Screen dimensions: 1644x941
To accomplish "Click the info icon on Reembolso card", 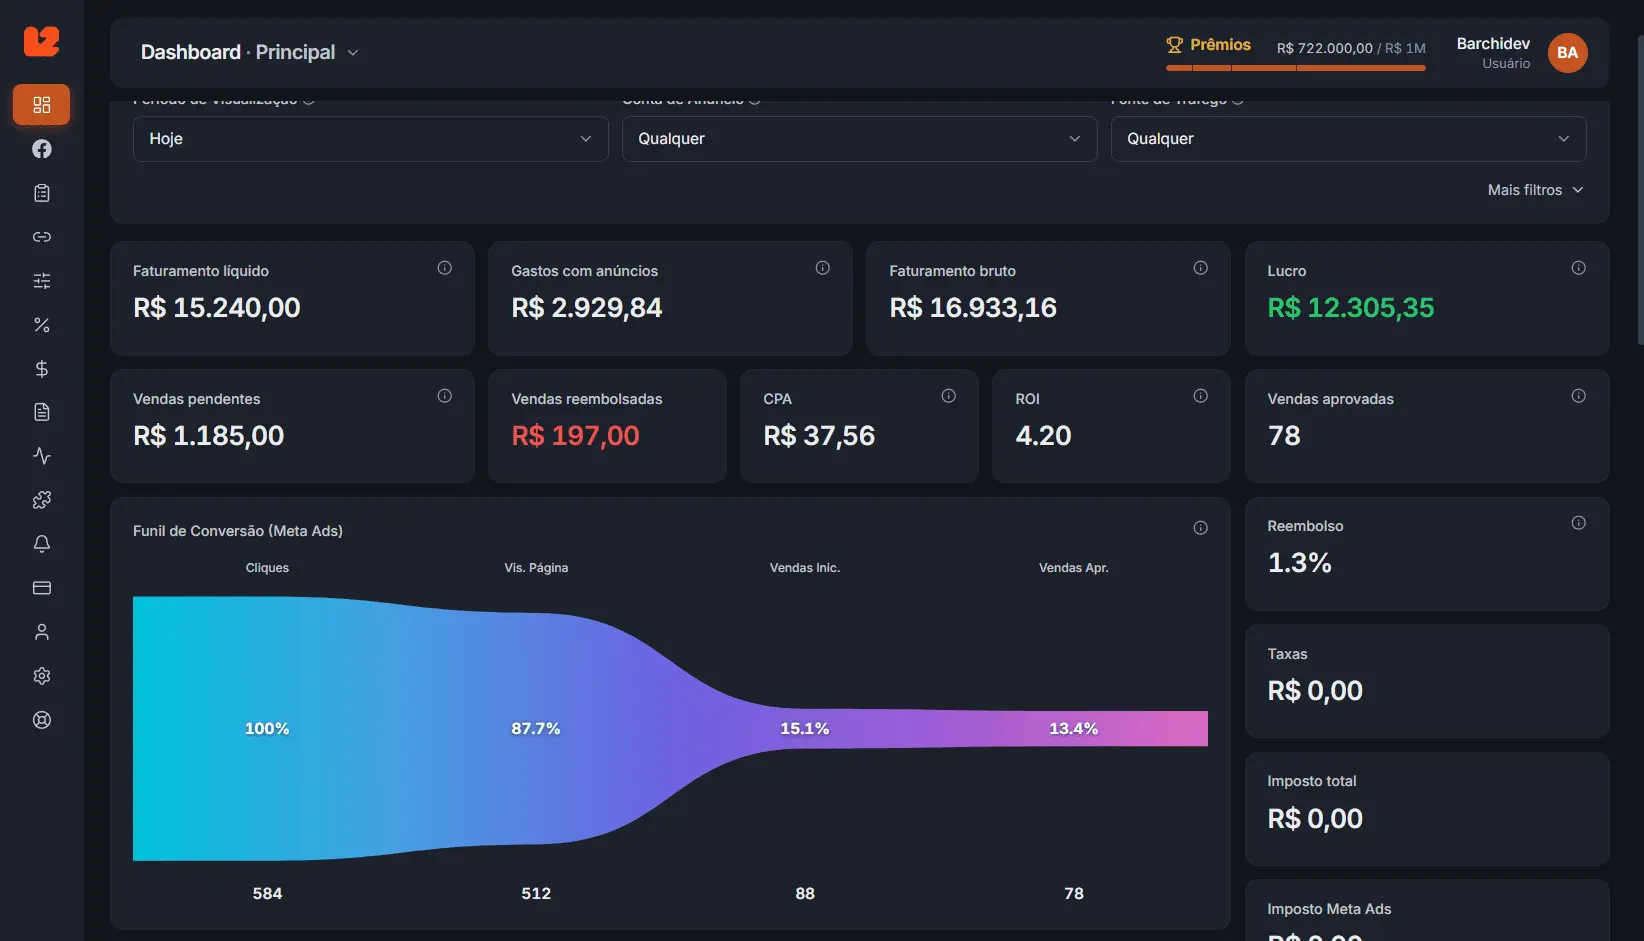I will point(1578,523).
